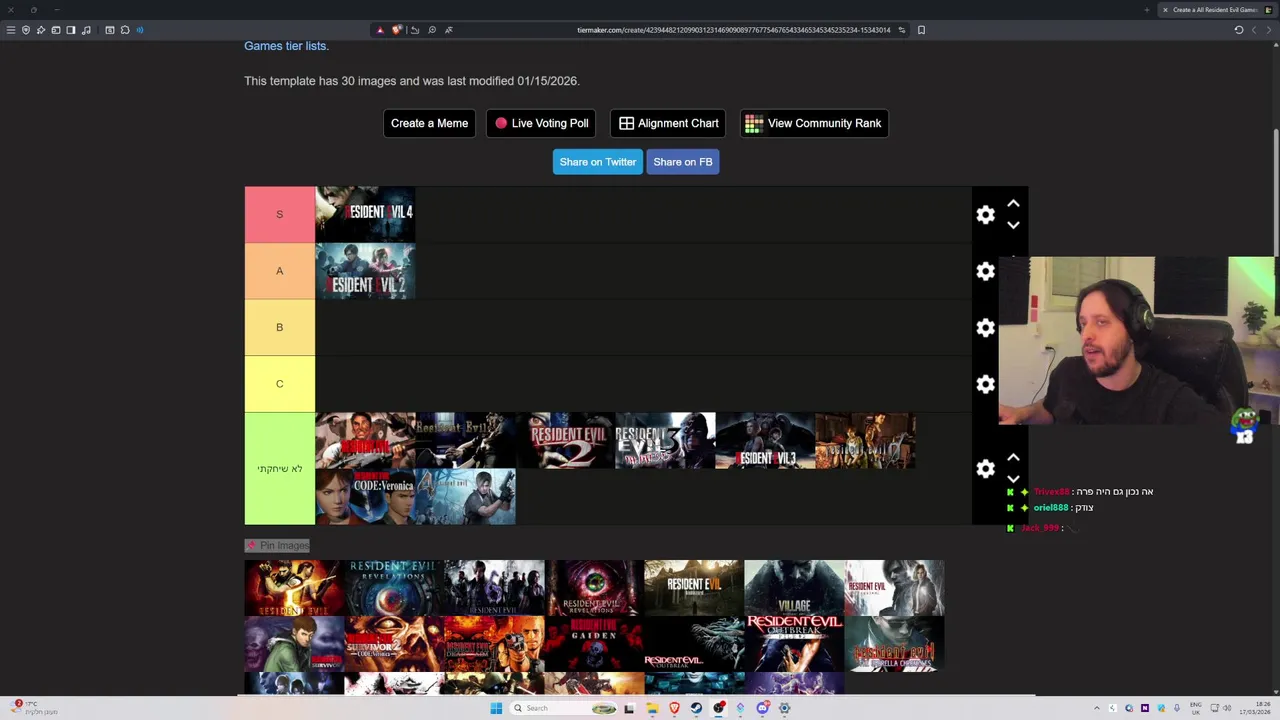Image resolution: width=1280 pixels, height=720 pixels.
Task: Toggle Pin Images option
Action: click(277, 545)
